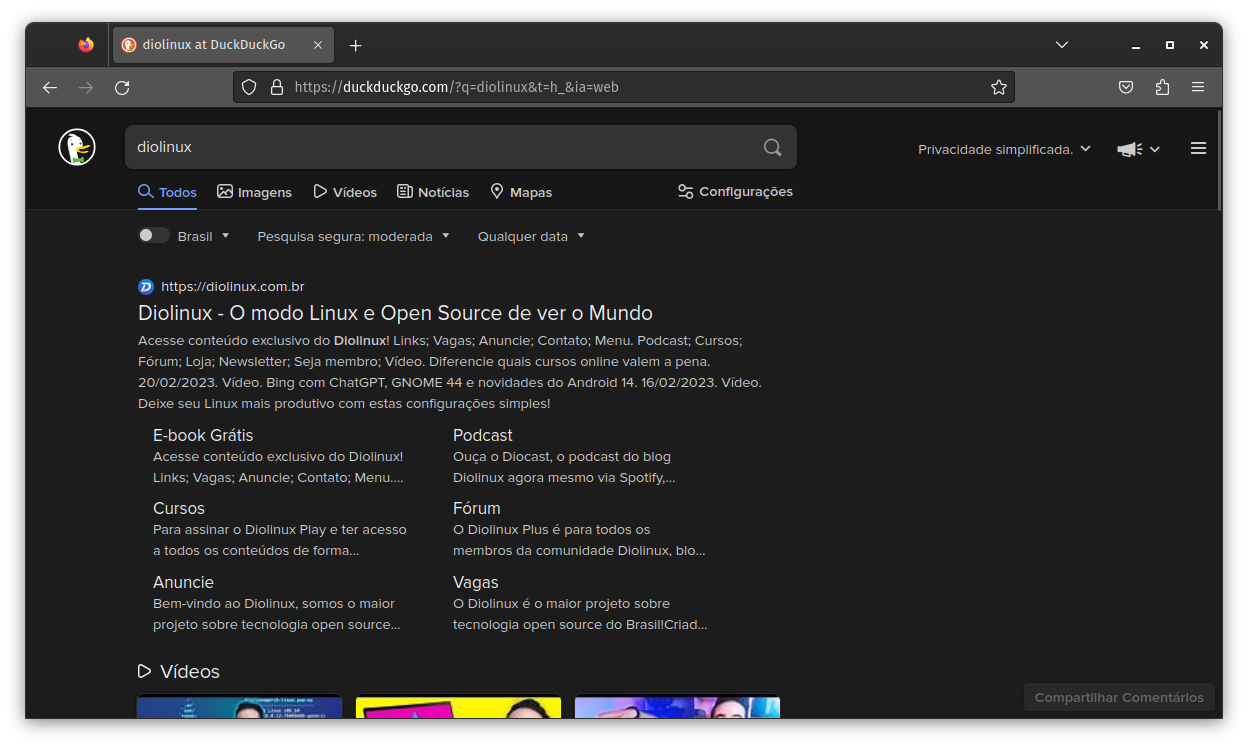Open the DuckDuckGo hamburger menu
1248x747 pixels.
tap(1198, 147)
